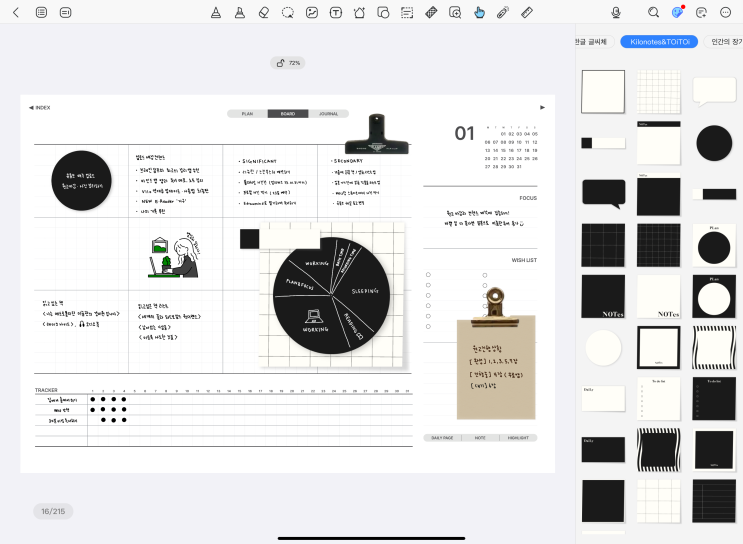The image size is (743, 544).
Task: Pick the white Plan sticker with black circle
Action: [714, 245]
